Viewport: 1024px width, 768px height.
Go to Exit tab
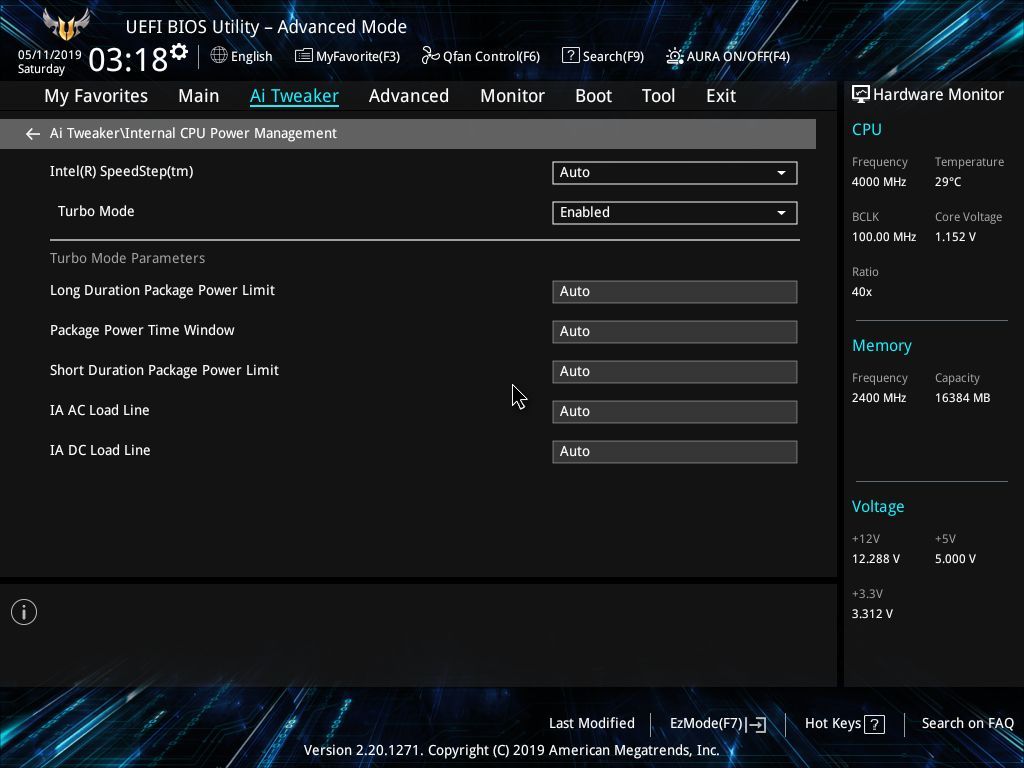[721, 96]
